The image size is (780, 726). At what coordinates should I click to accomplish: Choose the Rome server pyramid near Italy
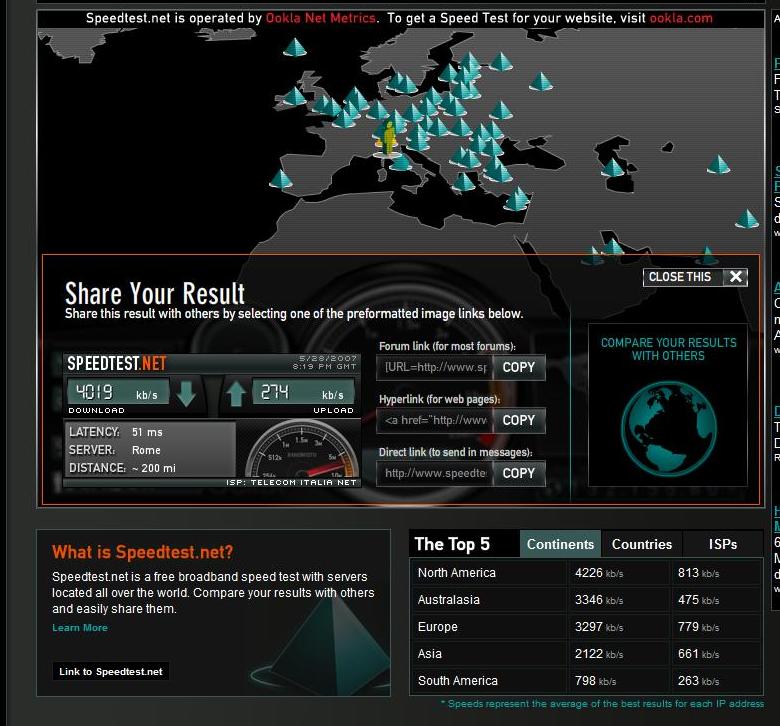click(x=401, y=163)
